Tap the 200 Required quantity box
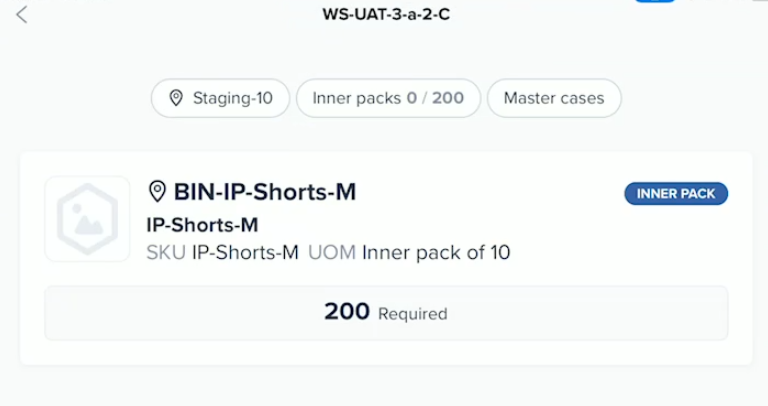This screenshot has width=768, height=406. click(386, 313)
